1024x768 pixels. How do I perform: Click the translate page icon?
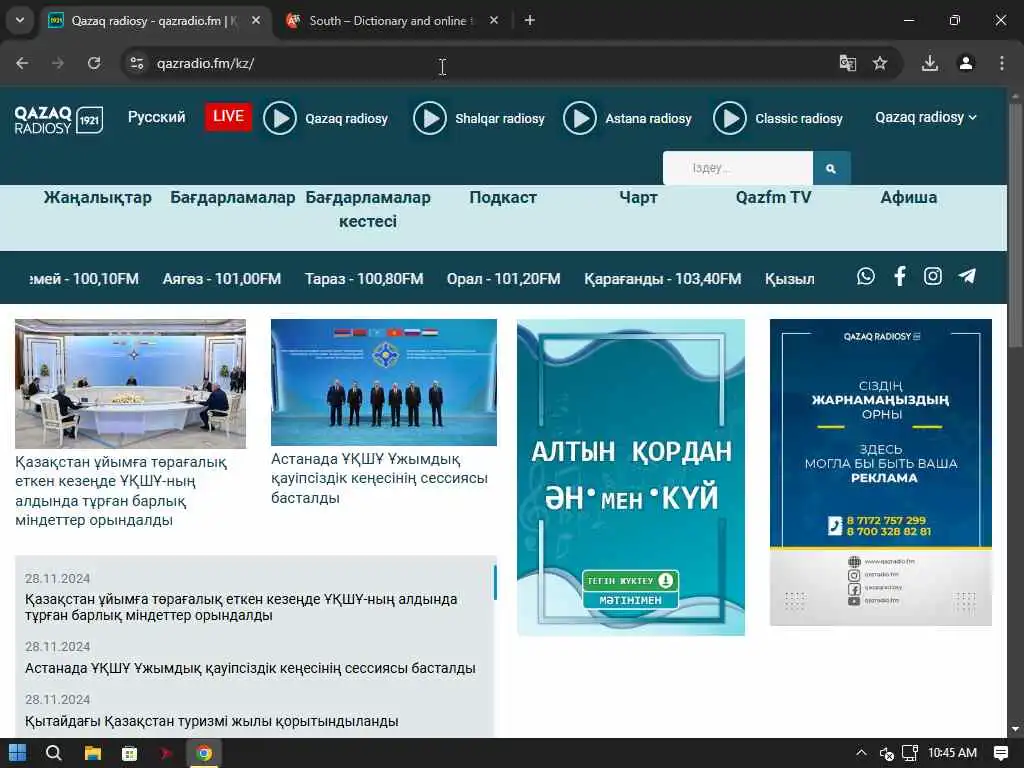click(848, 63)
